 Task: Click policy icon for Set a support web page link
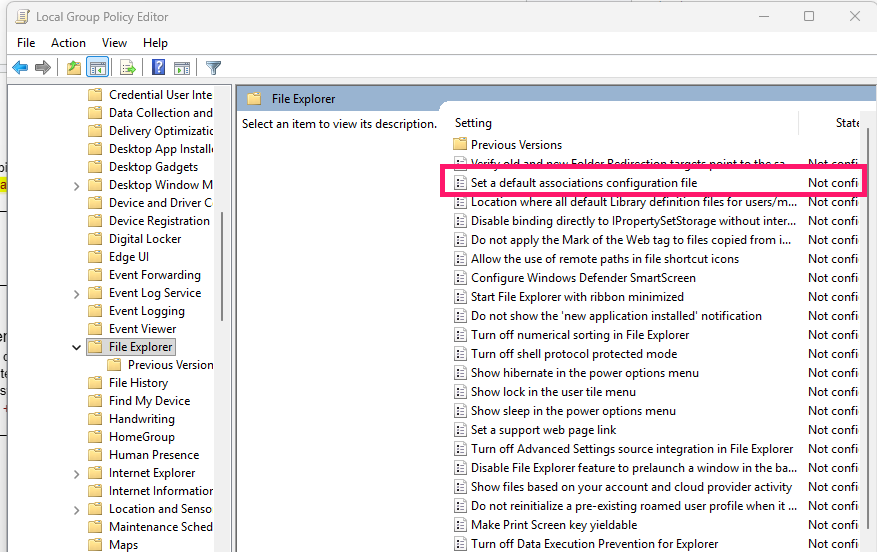pyautogui.click(x=460, y=430)
